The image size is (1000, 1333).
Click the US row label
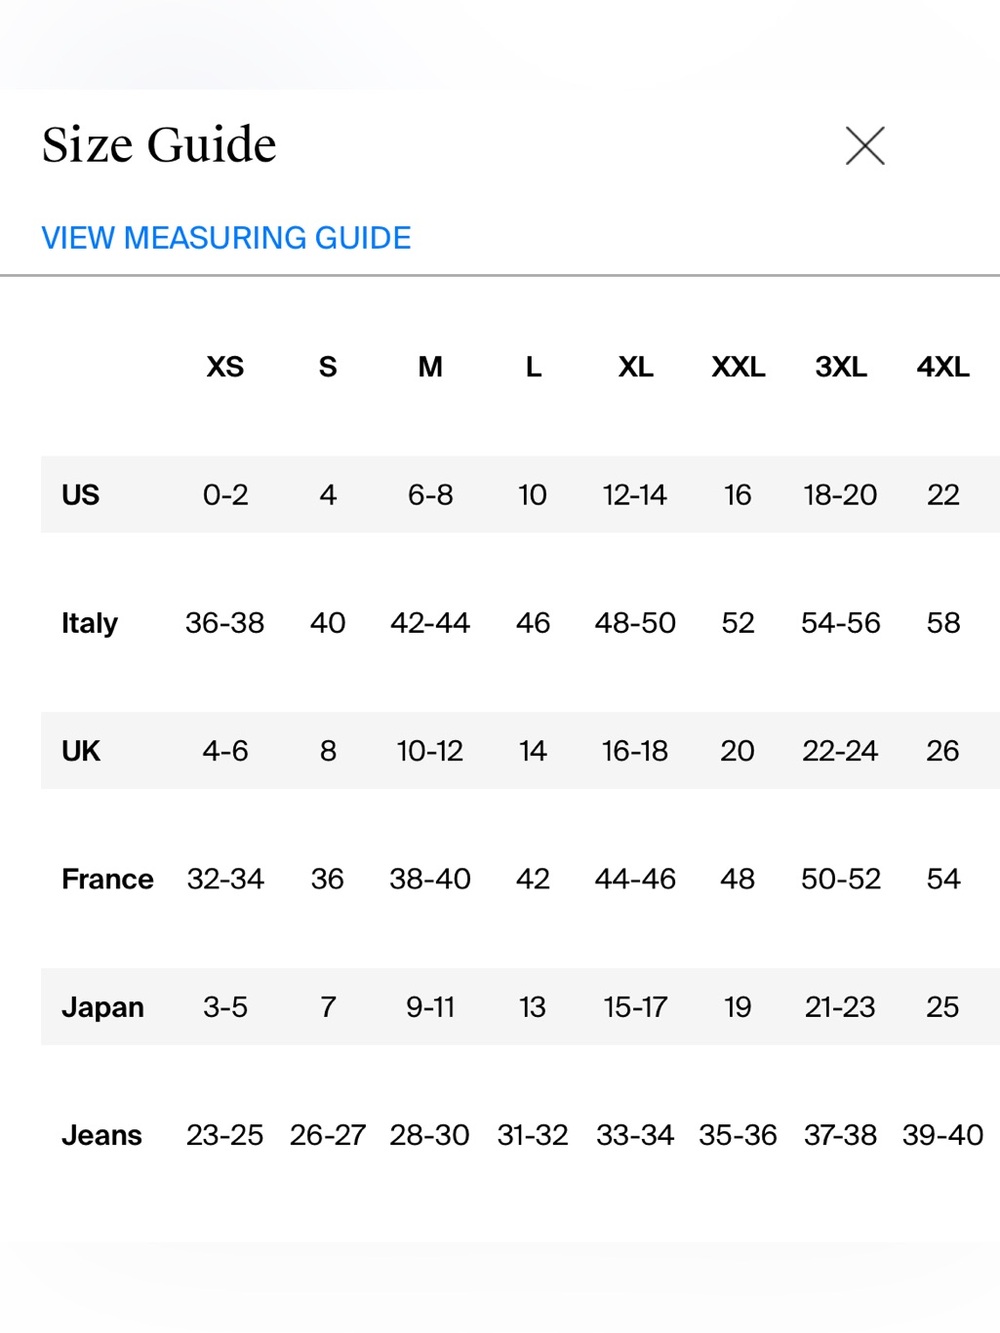pyautogui.click(x=80, y=495)
